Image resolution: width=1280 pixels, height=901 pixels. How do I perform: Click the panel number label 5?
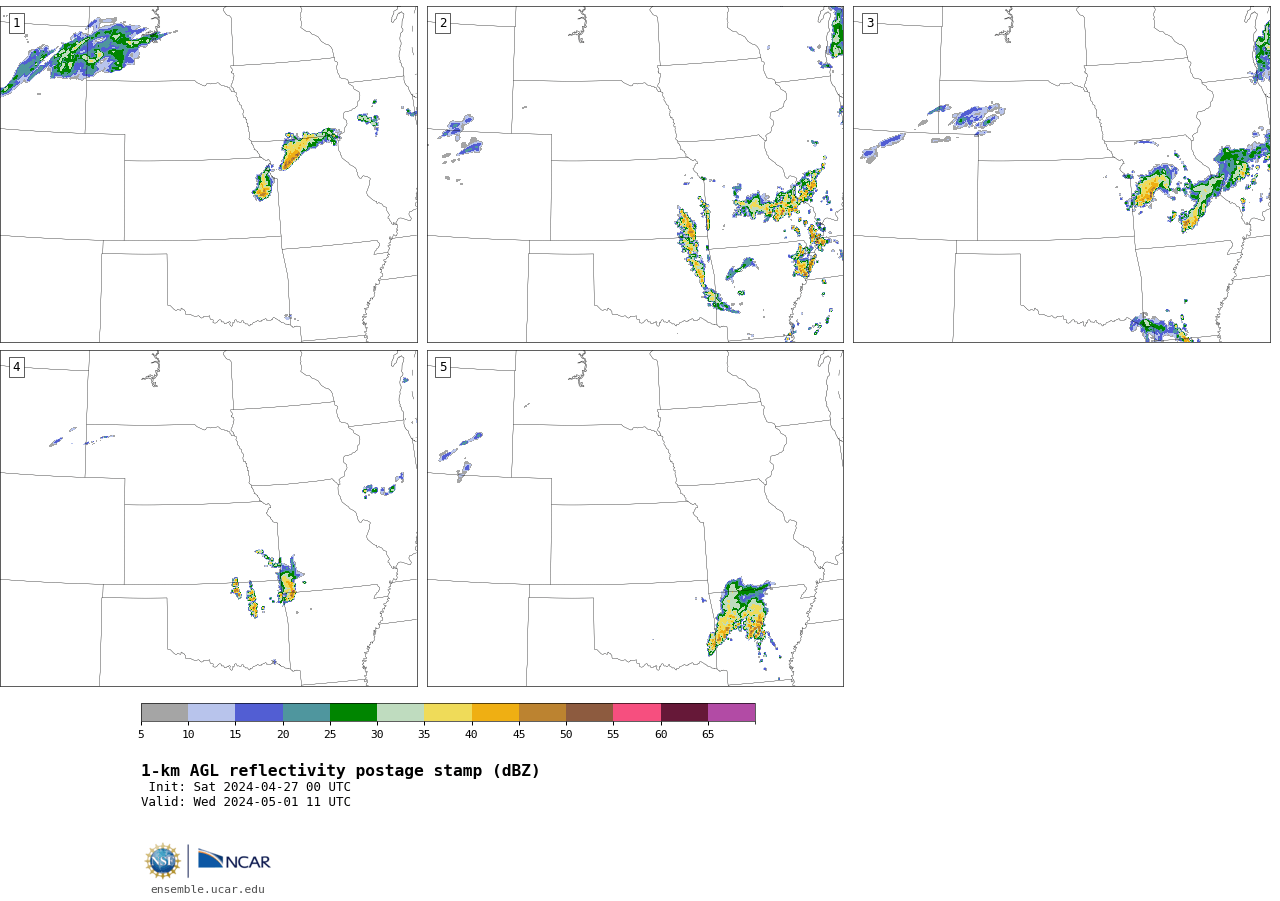click(x=443, y=367)
